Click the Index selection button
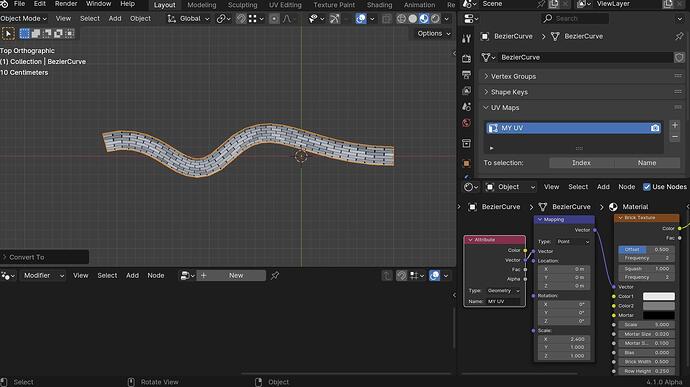Viewport: 690px width, 387px height. [x=581, y=163]
